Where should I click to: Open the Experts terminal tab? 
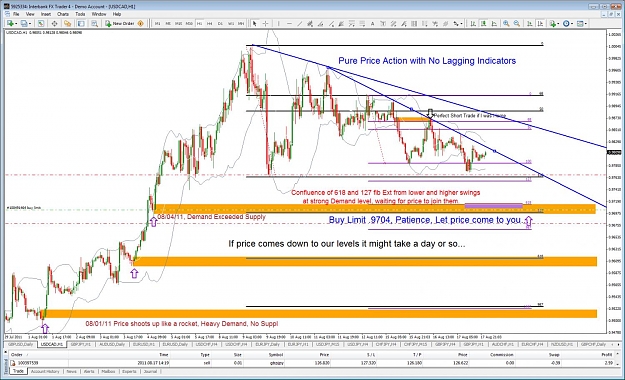click(x=130, y=371)
